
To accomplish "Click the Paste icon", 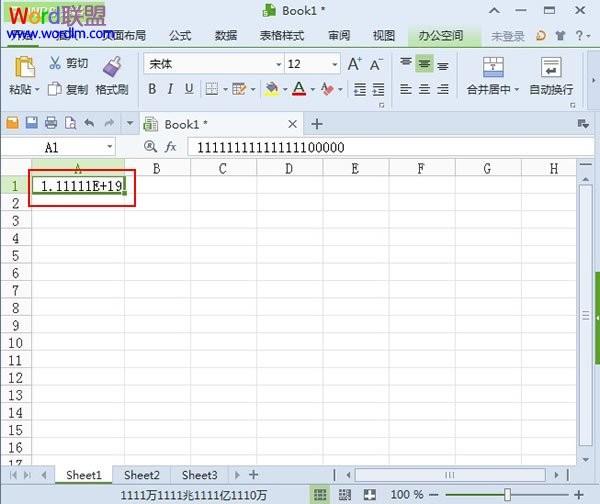I will (24, 67).
